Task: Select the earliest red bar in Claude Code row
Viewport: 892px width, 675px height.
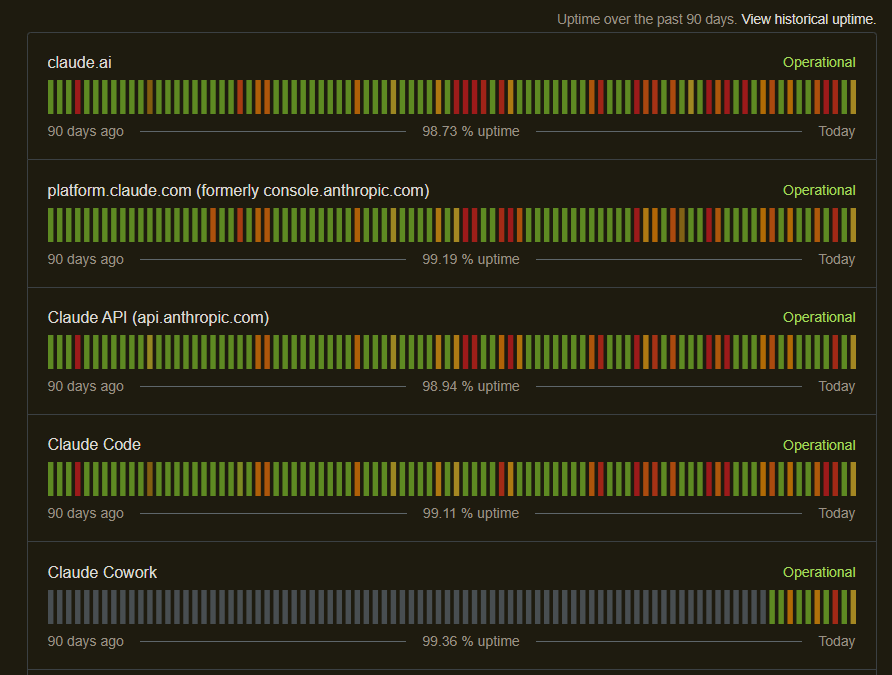Action: point(78,479)
